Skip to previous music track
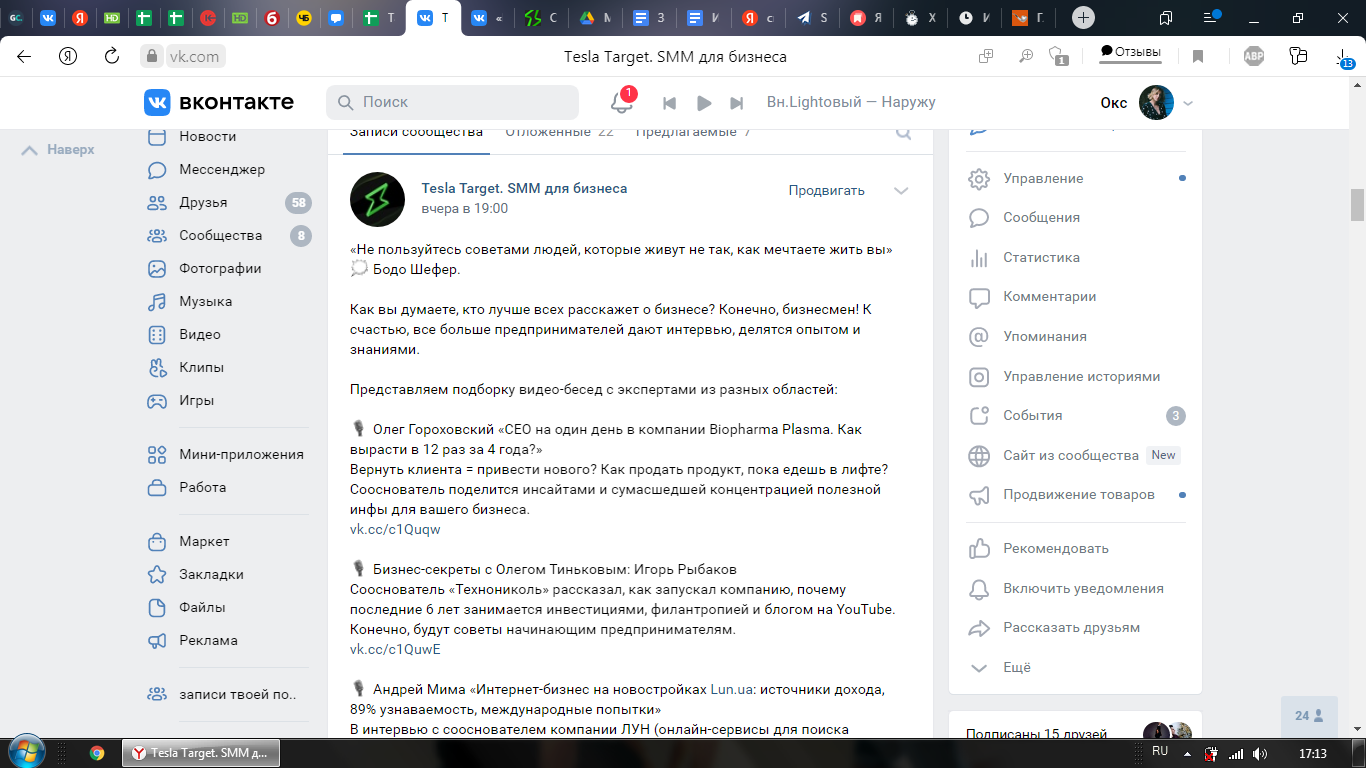Viewport: 1366px width, 768px height. tap(670, 103)
